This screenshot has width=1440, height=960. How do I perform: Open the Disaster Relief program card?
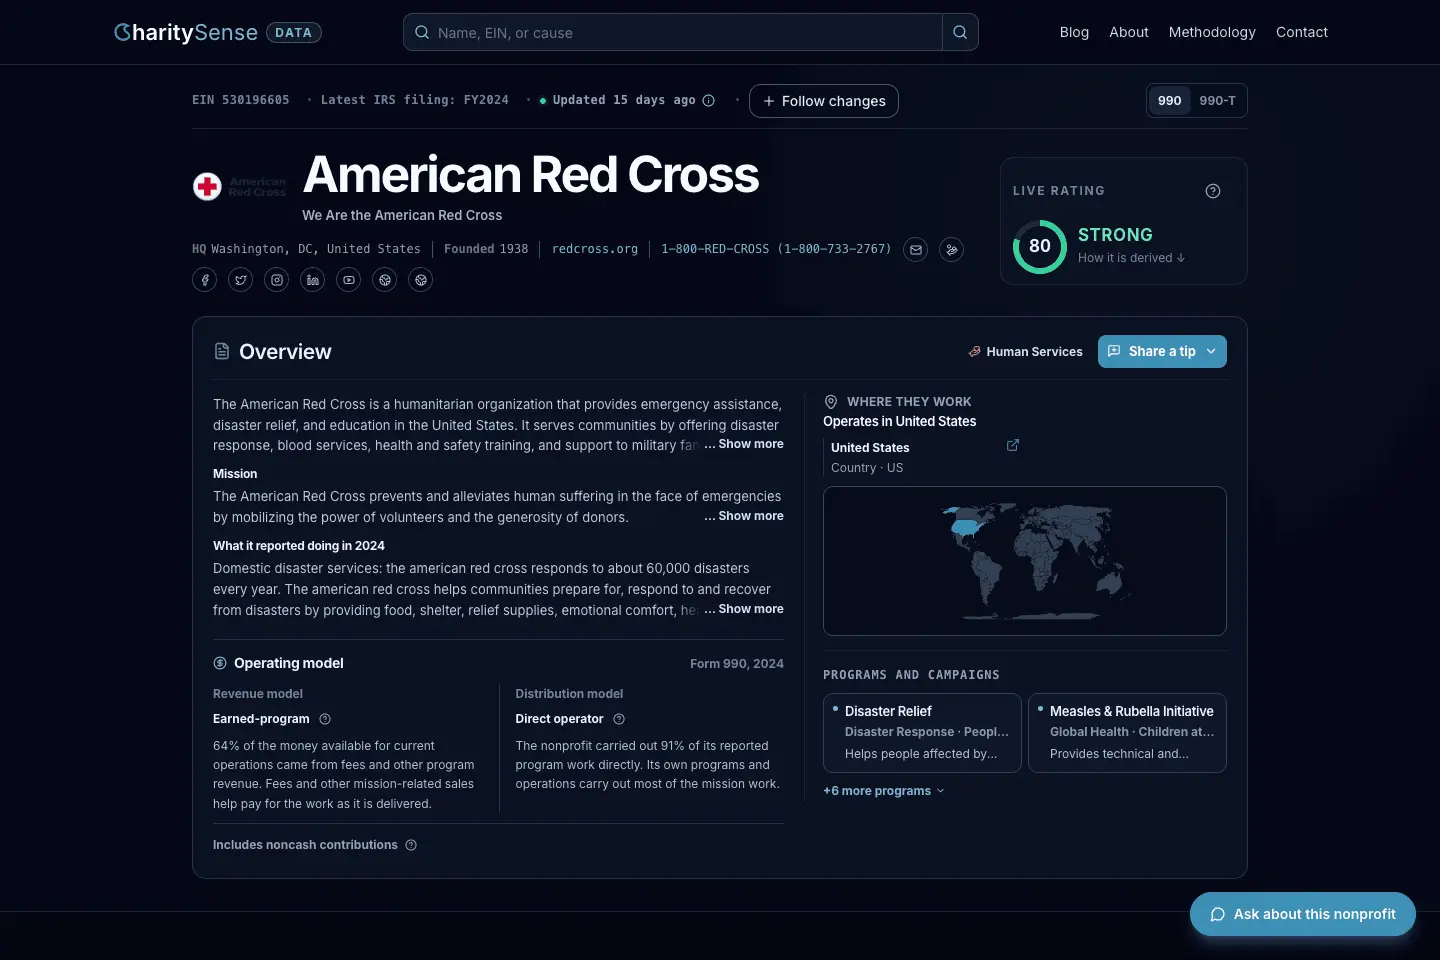[x=922, y=733]
